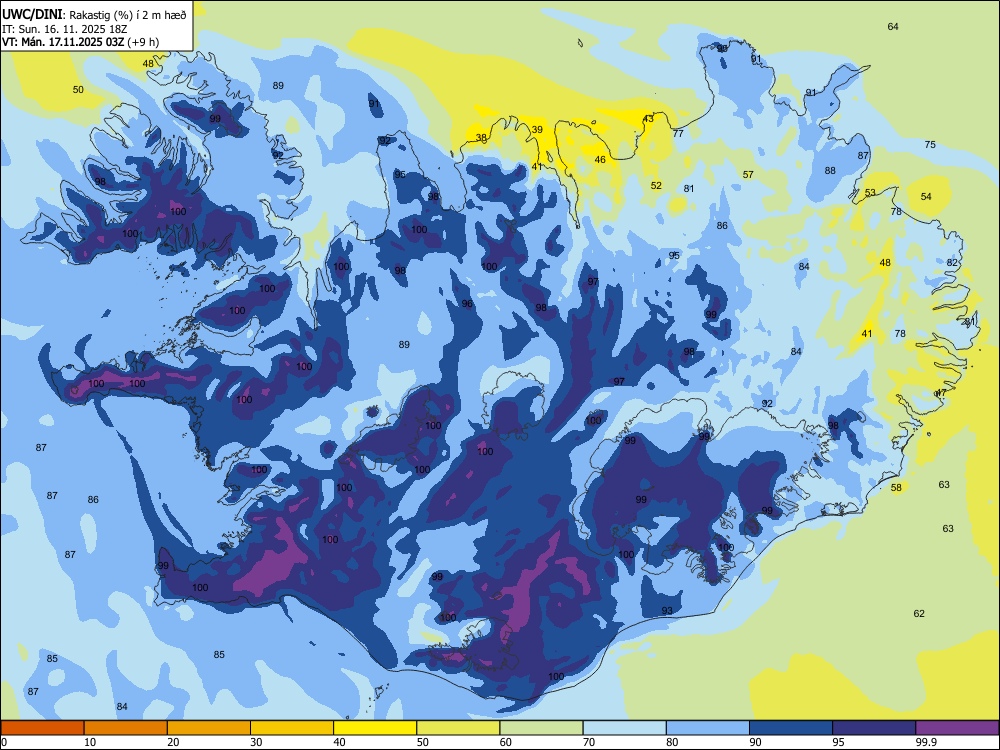Click the map value 96
The height and width of the screenshot is (750, 1000).
click(467, 304)
